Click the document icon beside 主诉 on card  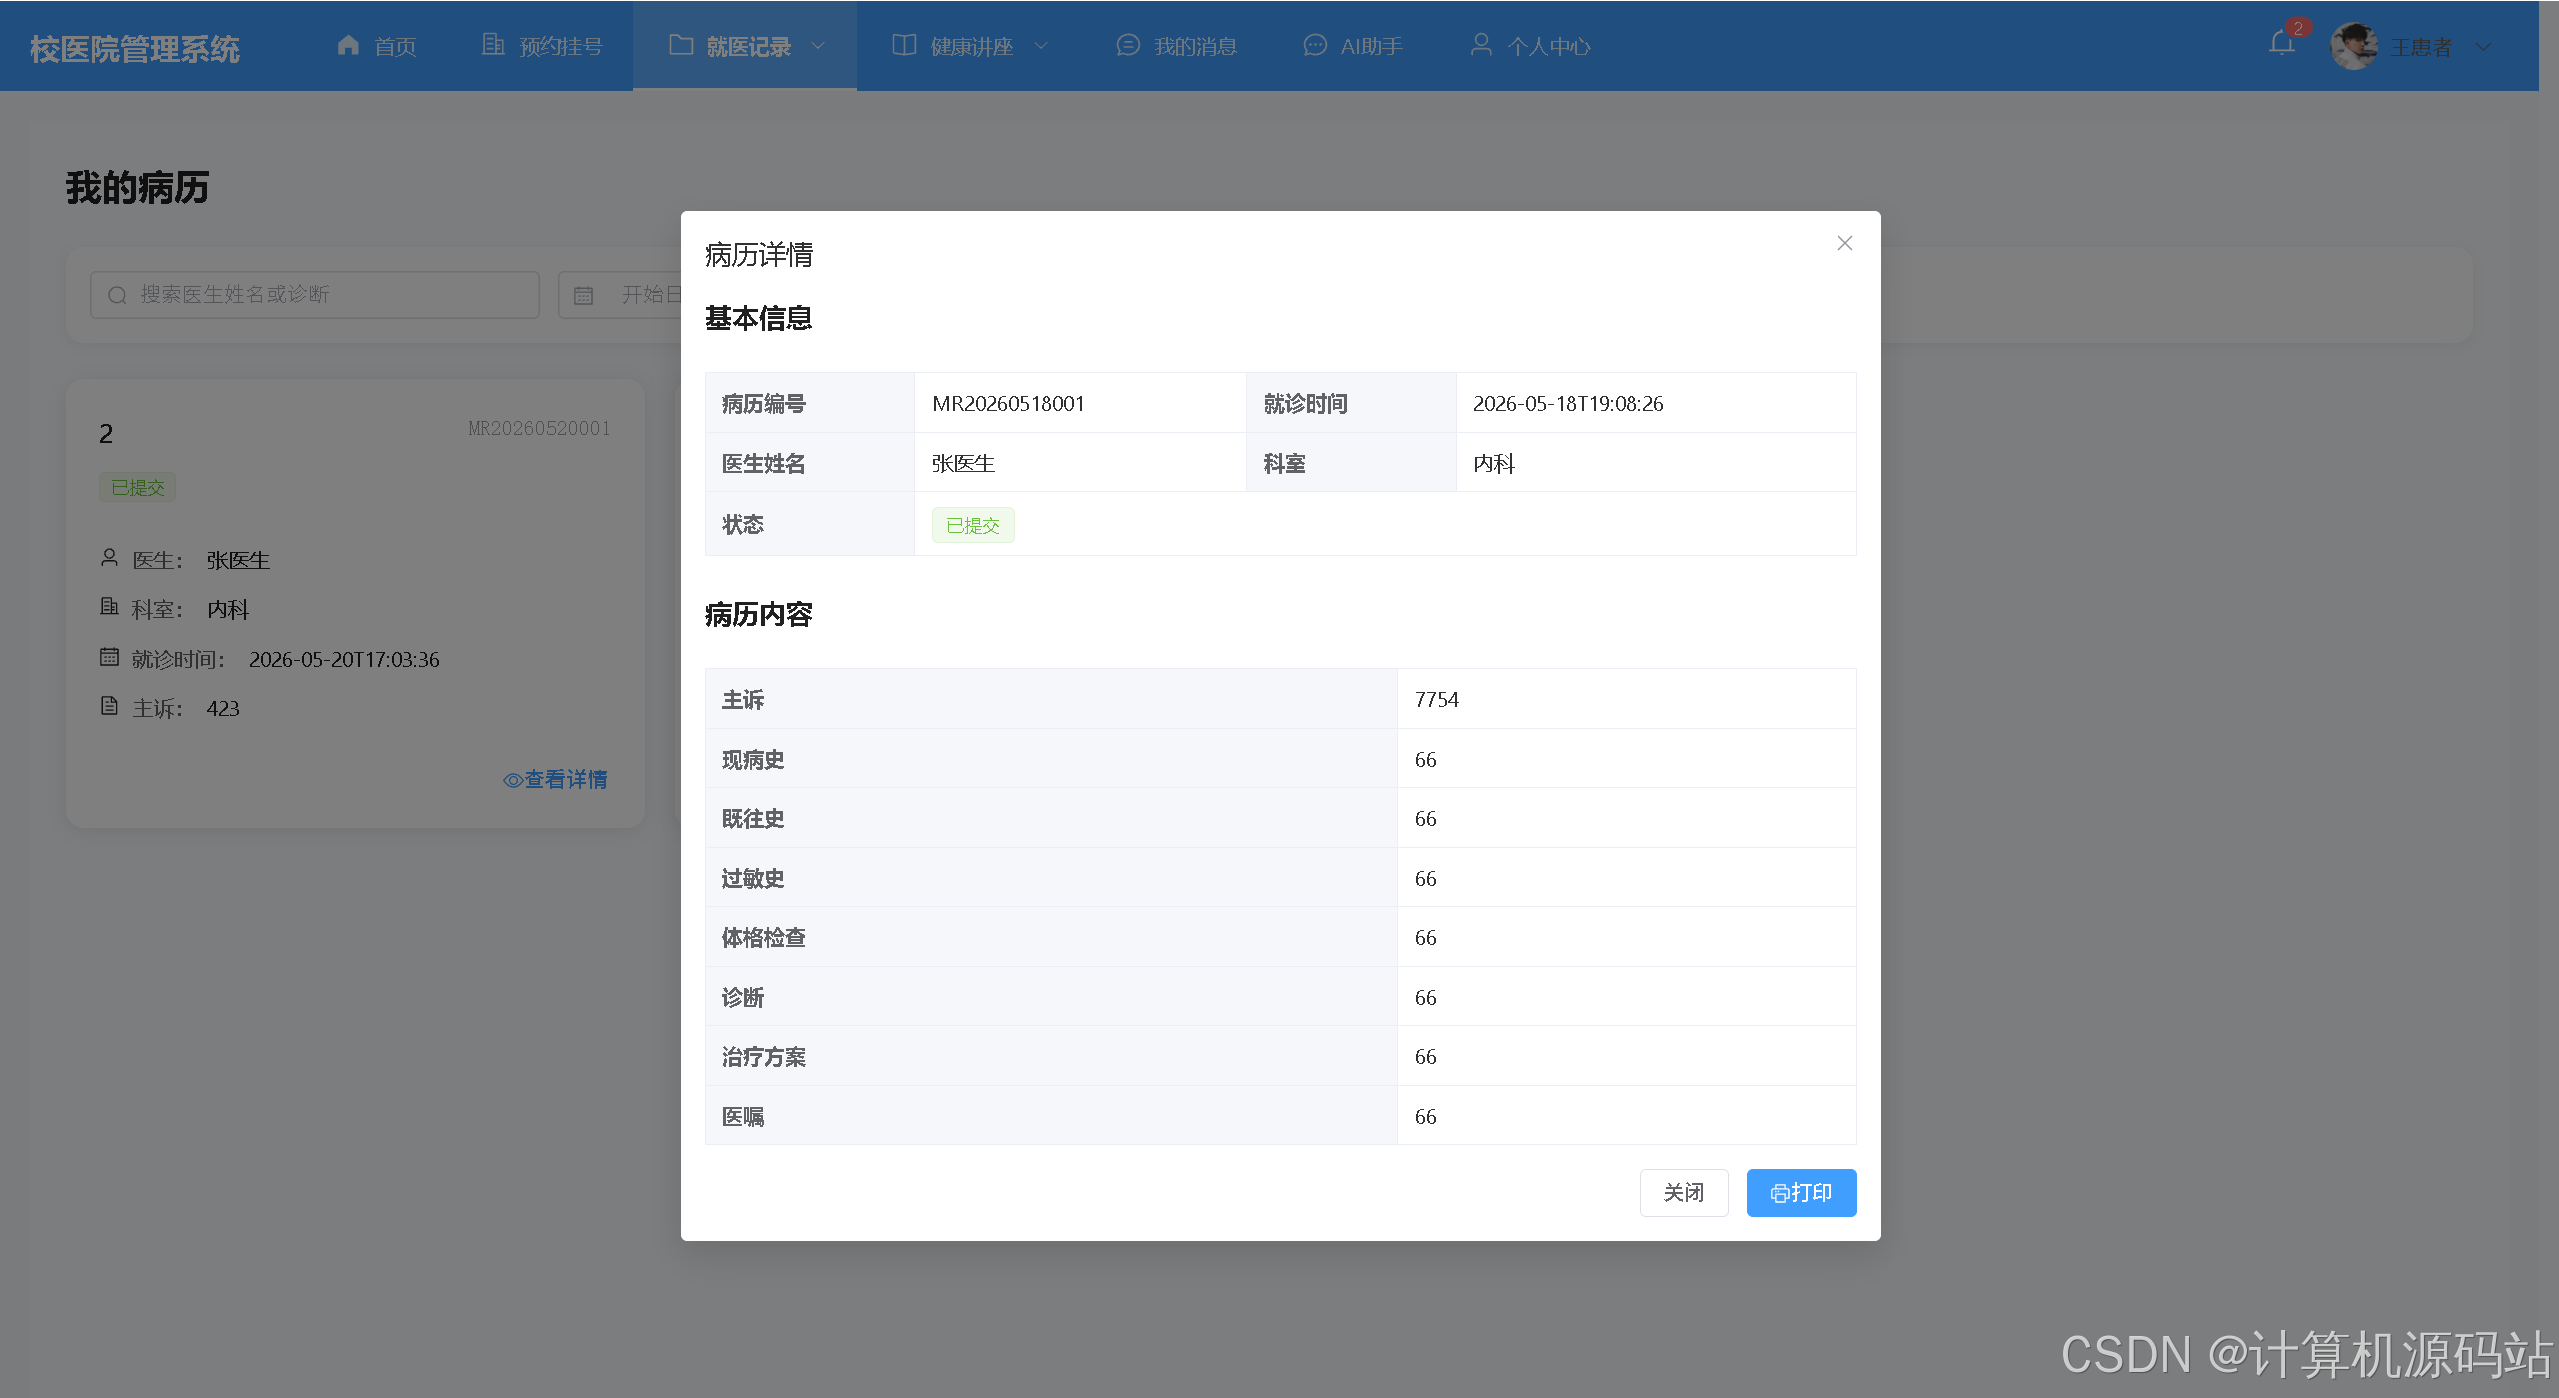pyautogui.click(x=109, y=706)
